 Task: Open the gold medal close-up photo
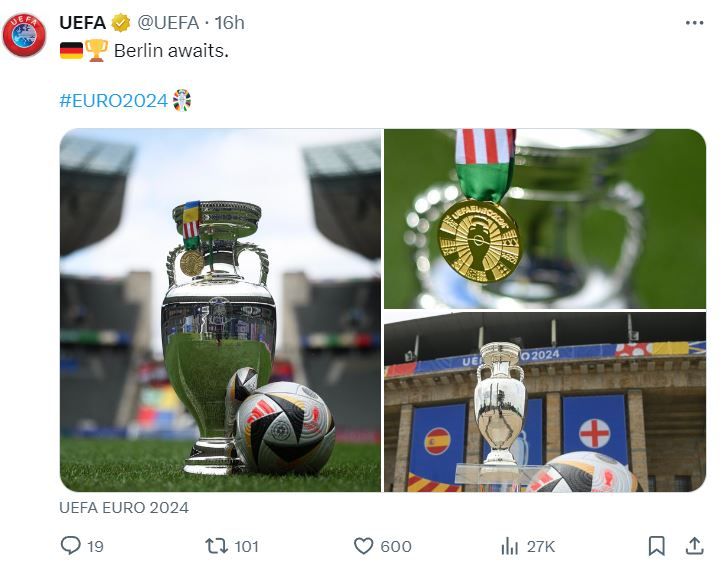545,219
